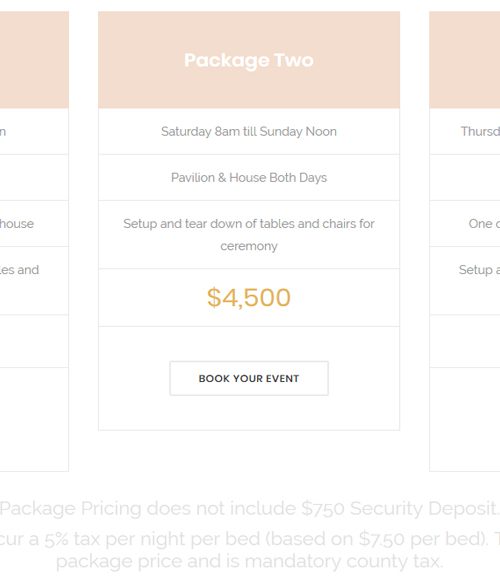The image size is (500, 579).
Task: Click the peach header of the left package card
Action: click(34, 60)
